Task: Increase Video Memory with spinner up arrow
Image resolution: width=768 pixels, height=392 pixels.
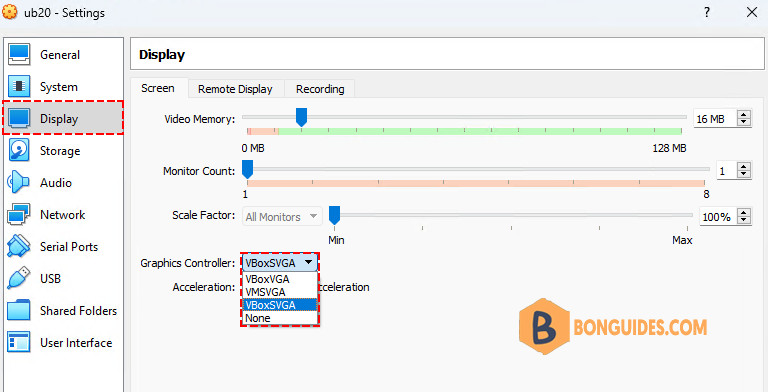Action: 744,115
